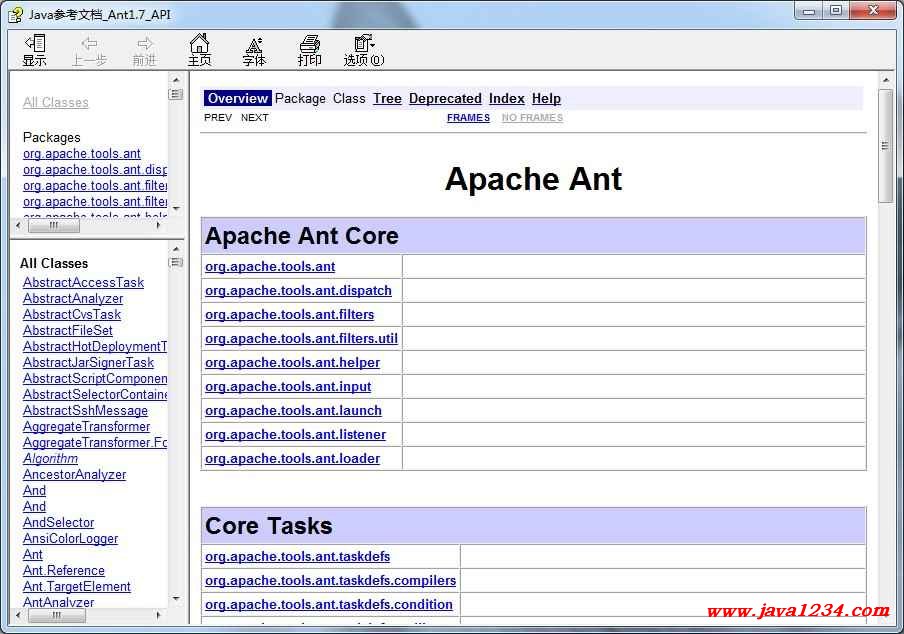This screenshot has width=904, height=634.
Task: Click the Packages pane scroll-up arrow
Action: [x=176, y=80]
